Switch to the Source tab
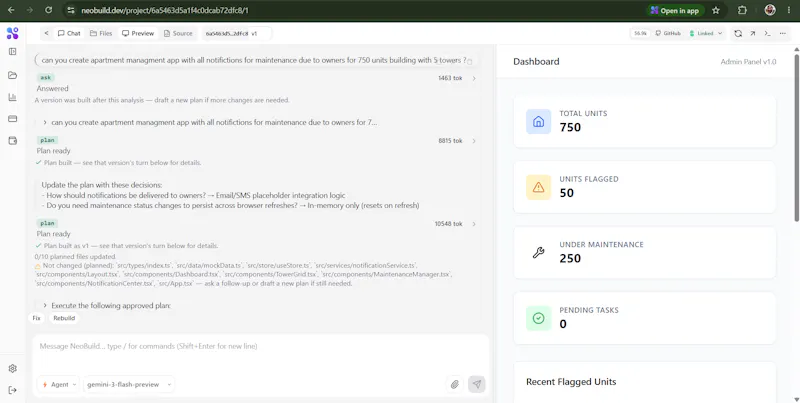800x403 pixels. [178, 33]
